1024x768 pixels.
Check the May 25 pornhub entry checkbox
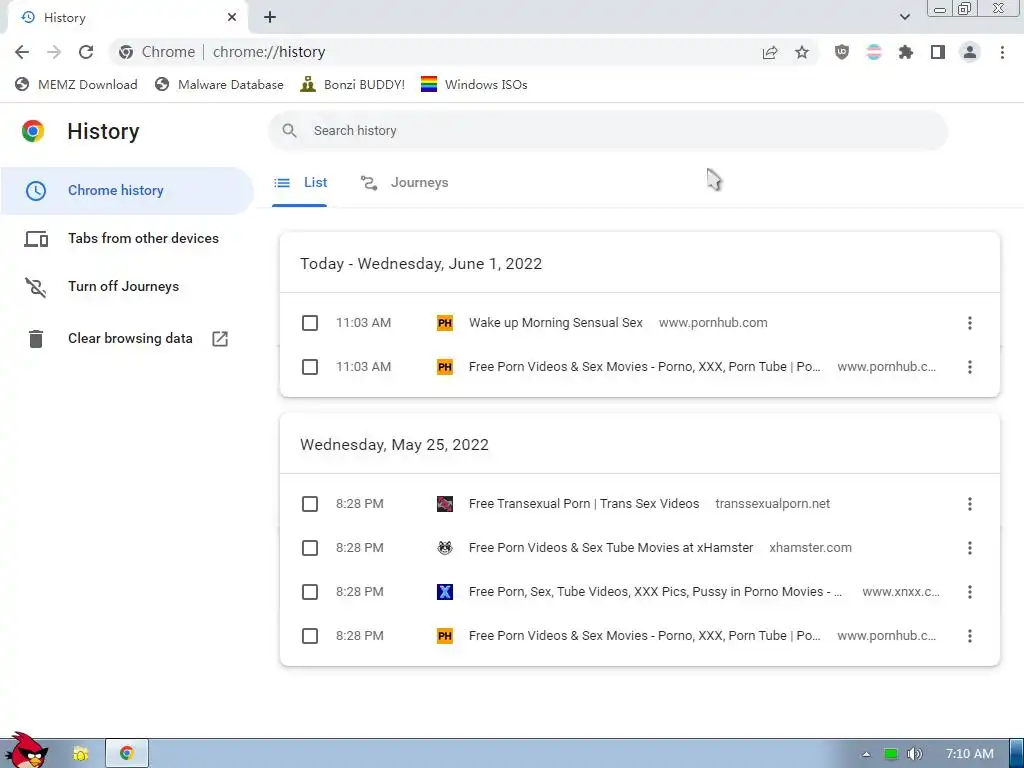pyautogui.click(x=310, y=636)
